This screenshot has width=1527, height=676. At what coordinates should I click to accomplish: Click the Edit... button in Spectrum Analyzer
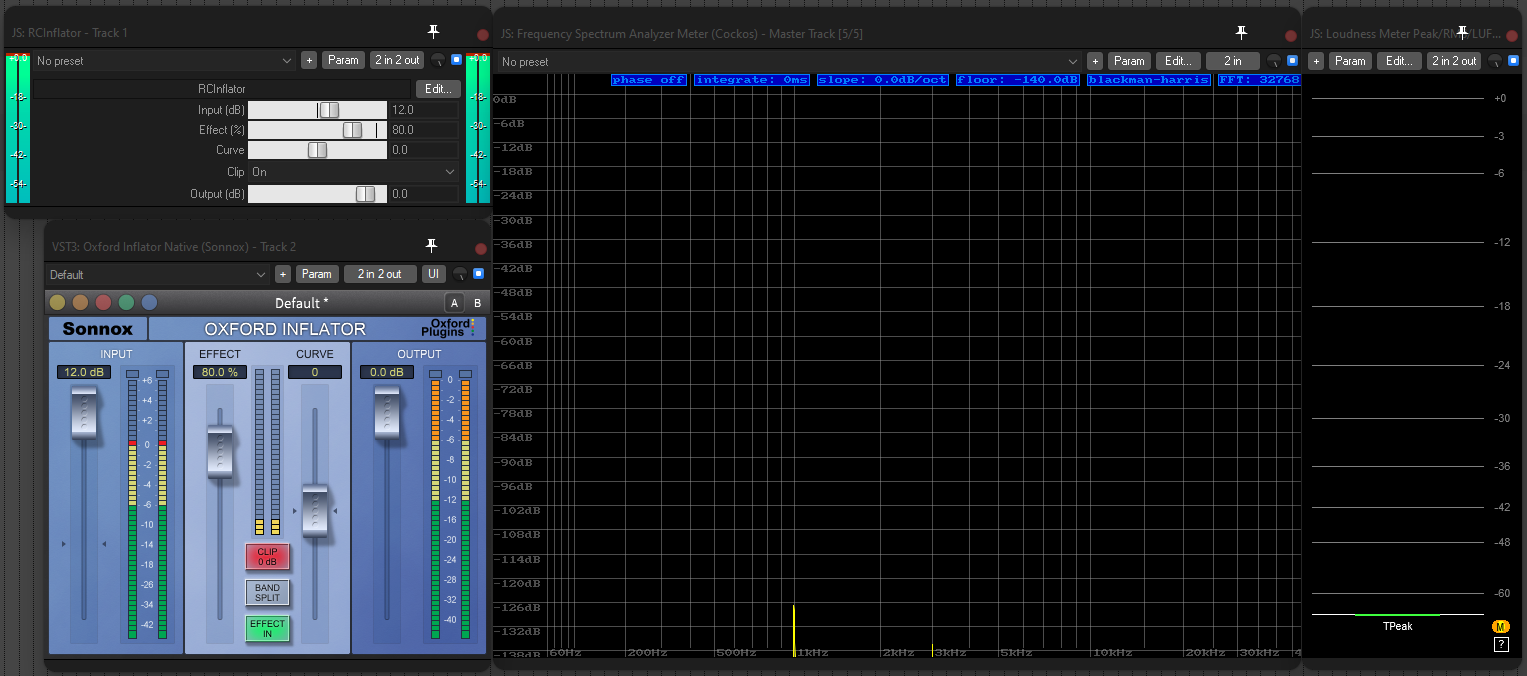click(1176, 61)
